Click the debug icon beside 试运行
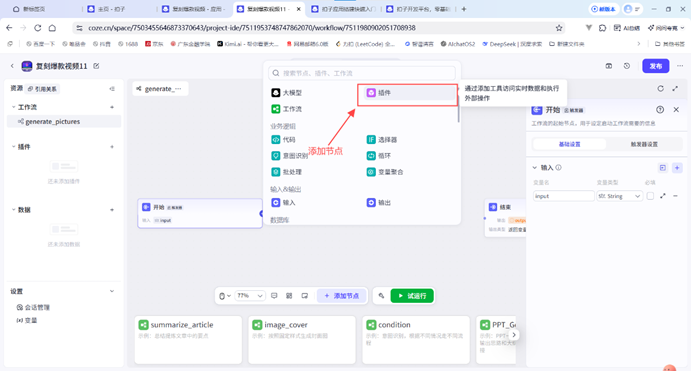 [381, 296]
